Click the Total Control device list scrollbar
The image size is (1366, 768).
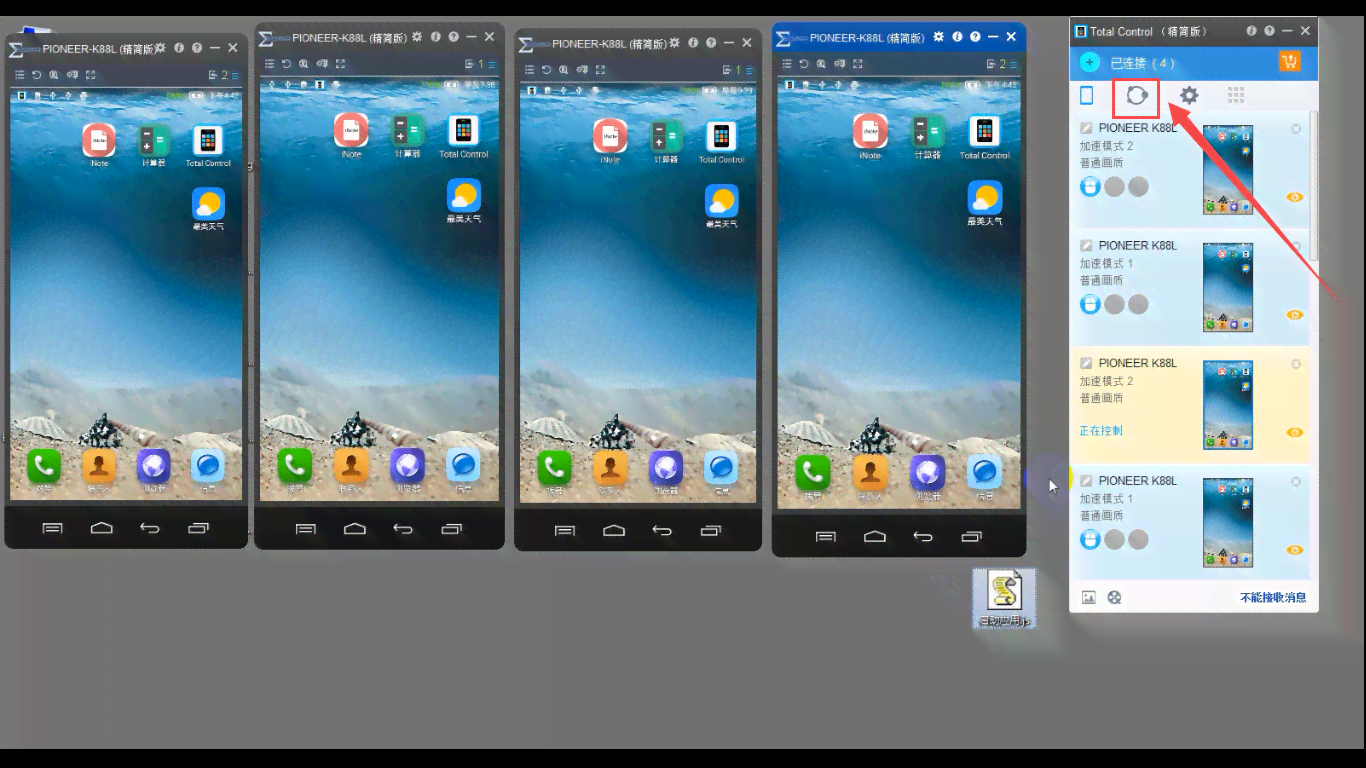[x=1313, y=185]
